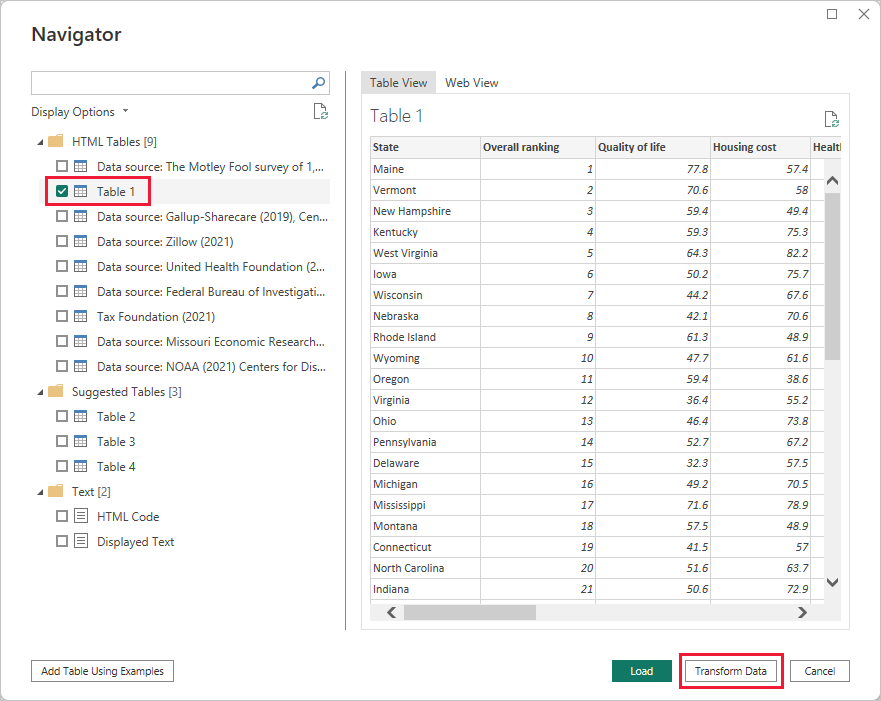The width and height of the screenshot is (881, 701).
Task: Click the search magnifier icon
Action: coord(319,83)
